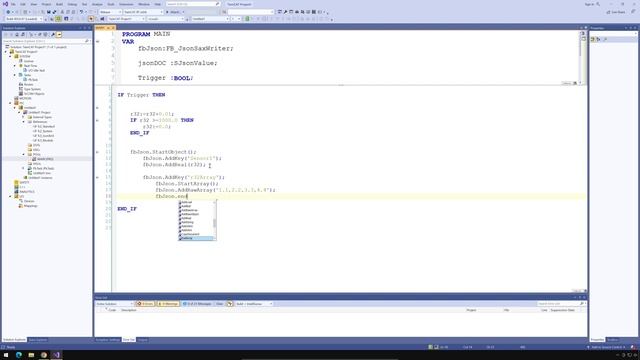This screenshot has height=360, width=640.
Task: Click the Categorized icon in Properties panel
Action: [593, 39]
